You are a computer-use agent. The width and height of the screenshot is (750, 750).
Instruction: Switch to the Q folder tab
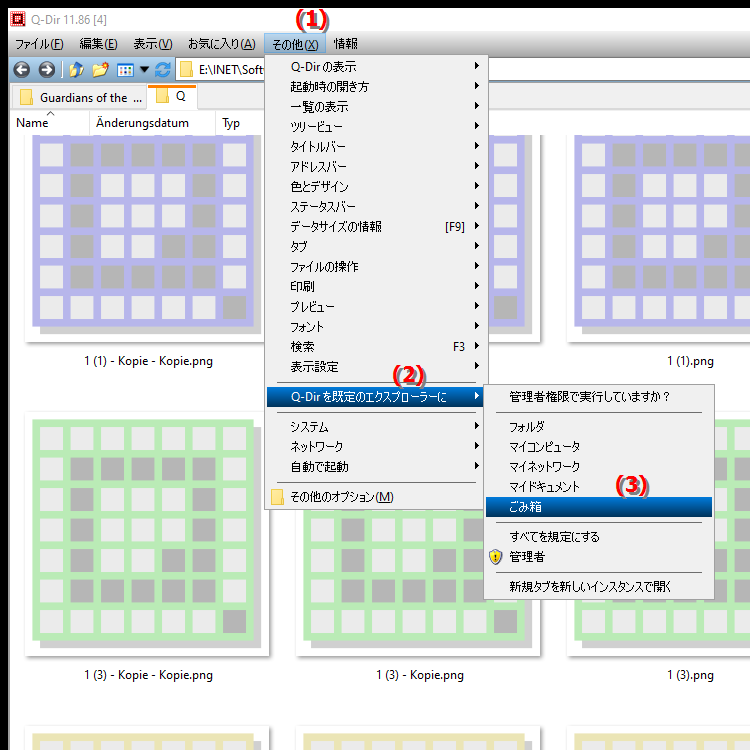click(x=173, y=97)
